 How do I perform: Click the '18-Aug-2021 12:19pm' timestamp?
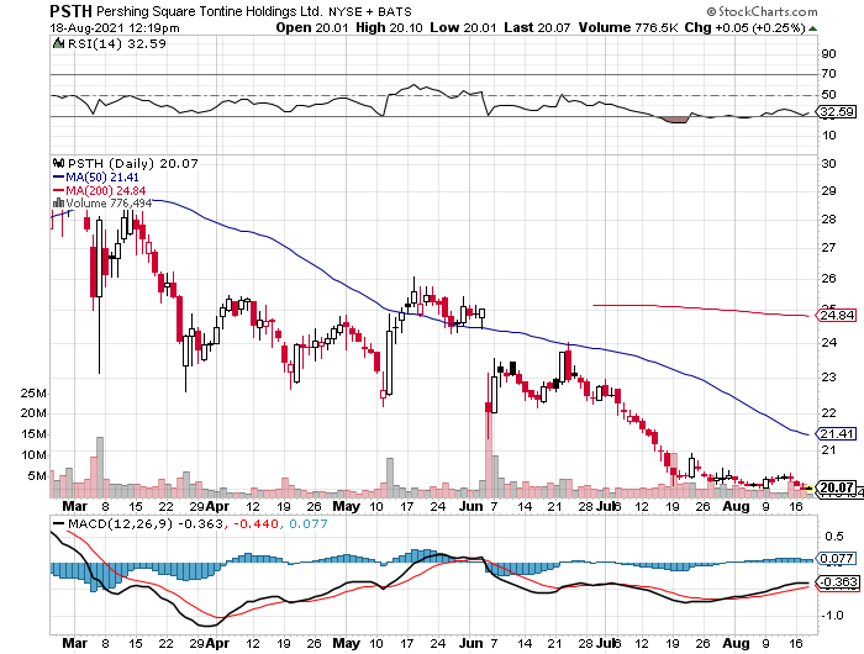(x=115, y=28)
